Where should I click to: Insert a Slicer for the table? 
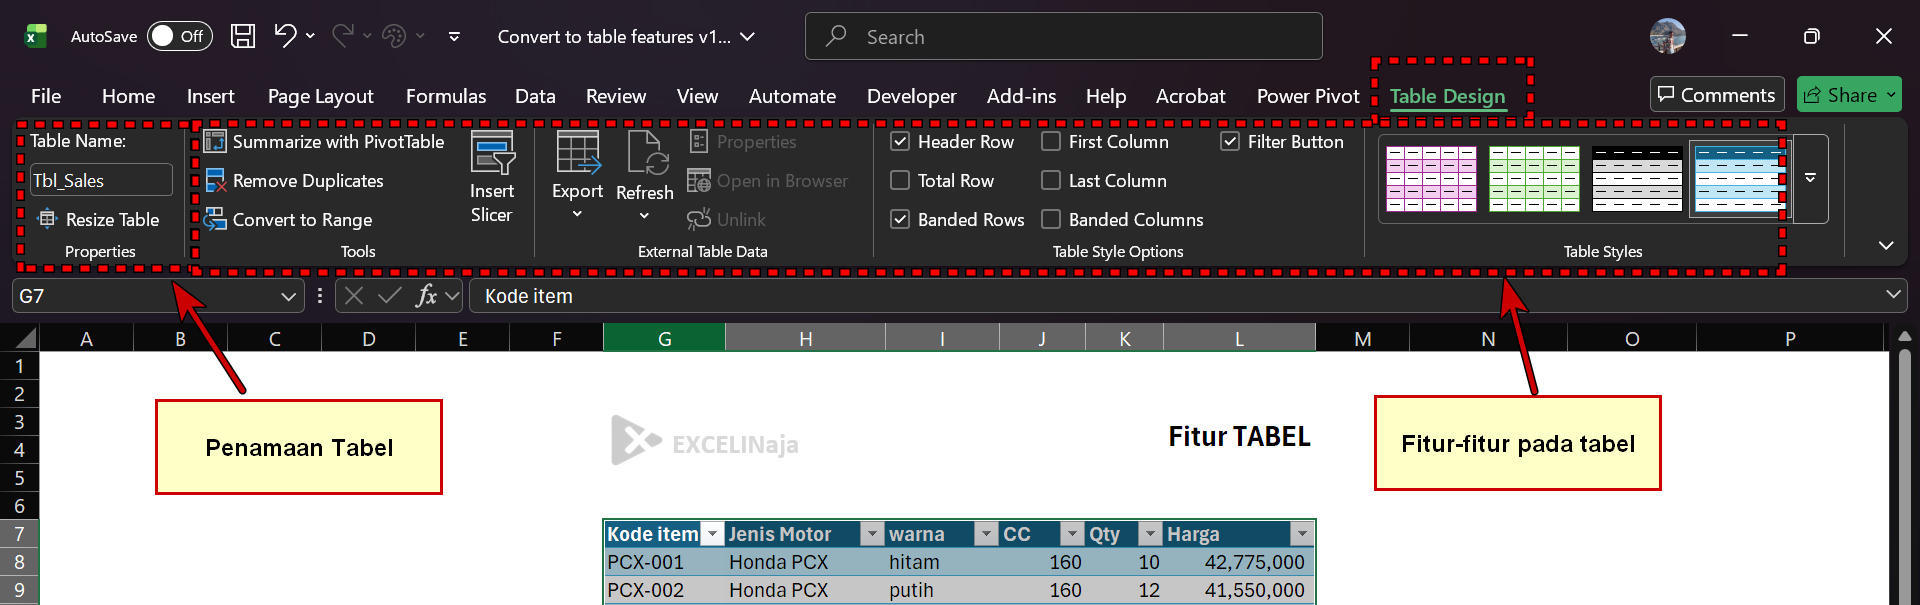[492, 178]
